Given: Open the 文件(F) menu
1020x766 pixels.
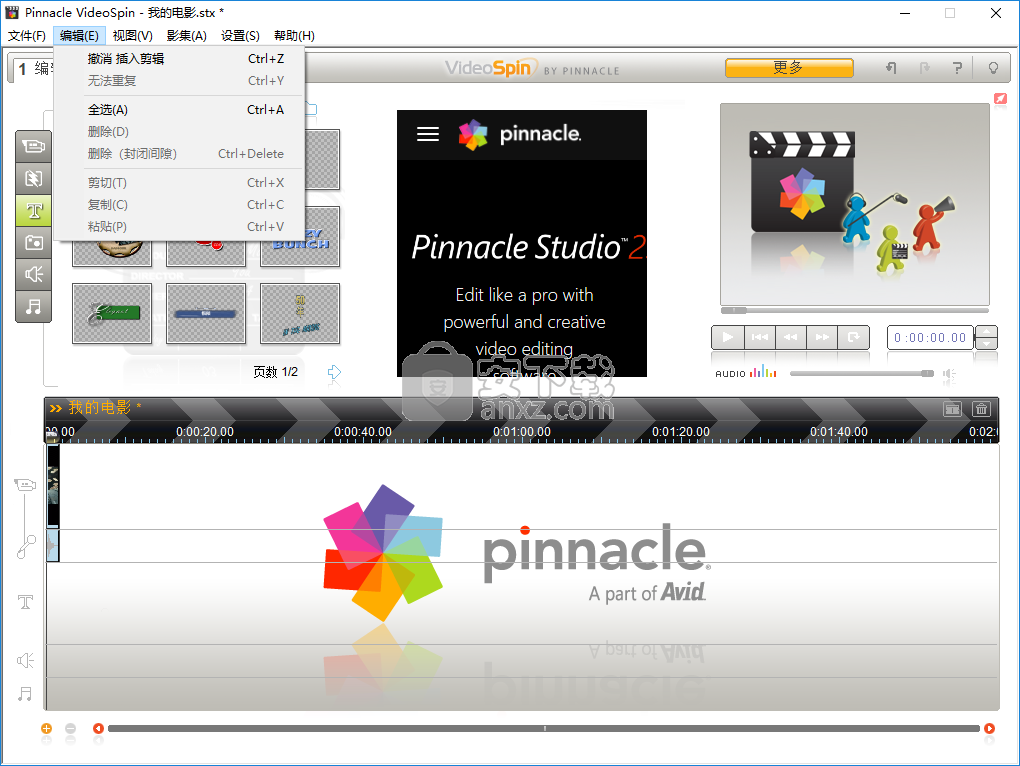Looking at the screenshot, I should pos(27,36).
